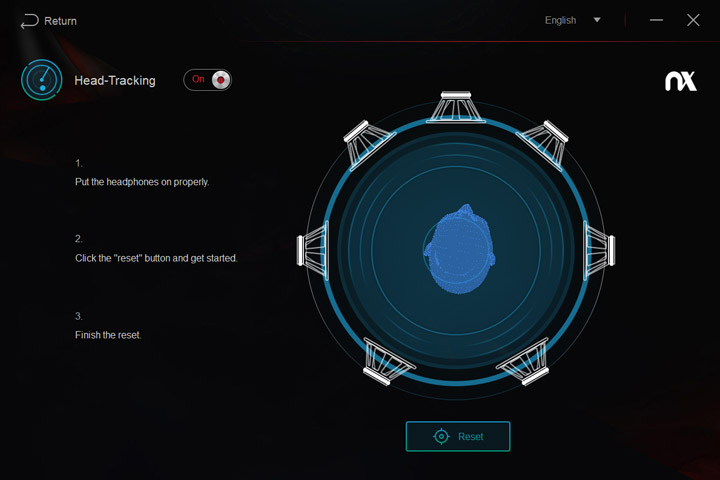Select the rear right speaker icon

click(x=523, y=361)
